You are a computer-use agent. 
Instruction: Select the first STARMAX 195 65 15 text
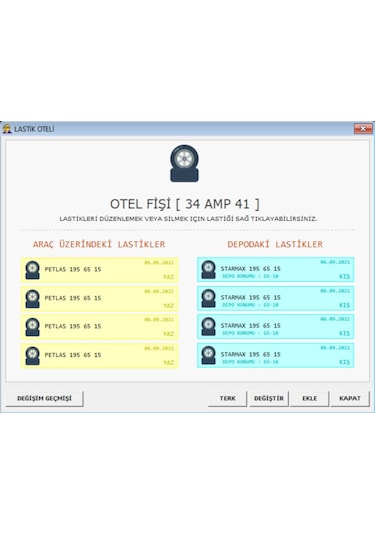(250, 269)
